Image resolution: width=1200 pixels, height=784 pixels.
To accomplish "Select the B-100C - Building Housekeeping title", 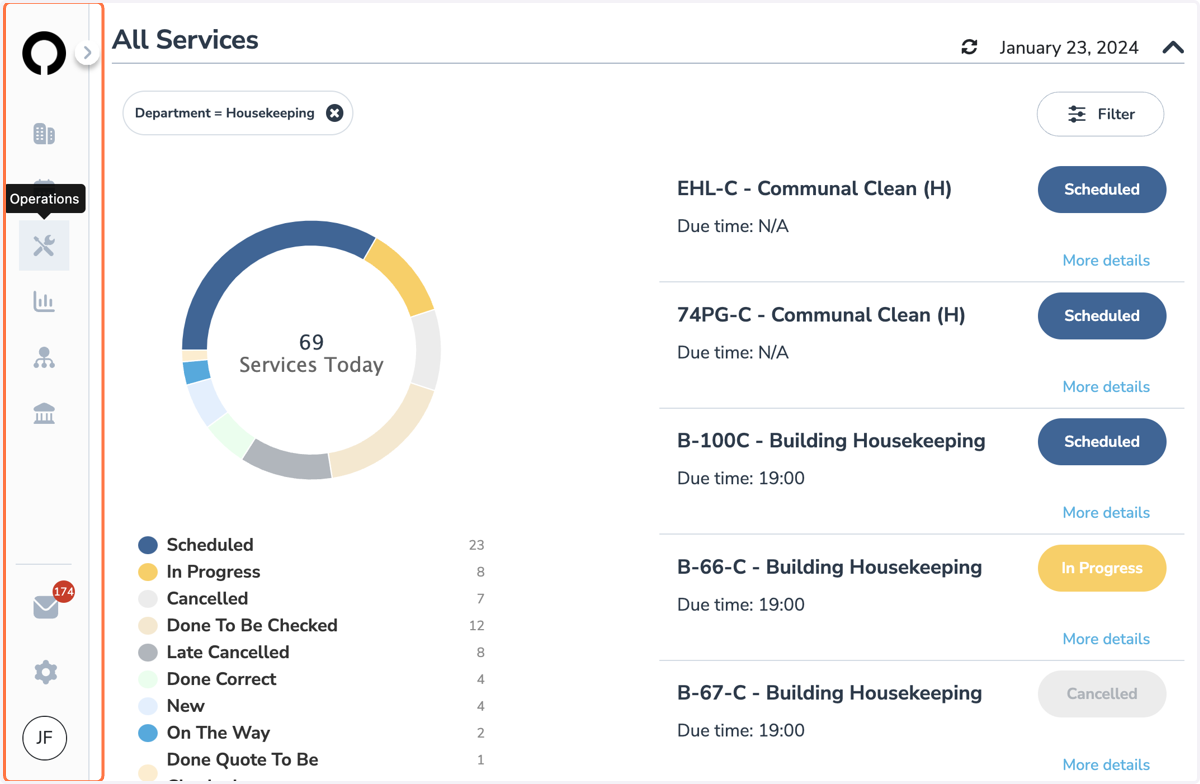I will [x=831, y=441].
